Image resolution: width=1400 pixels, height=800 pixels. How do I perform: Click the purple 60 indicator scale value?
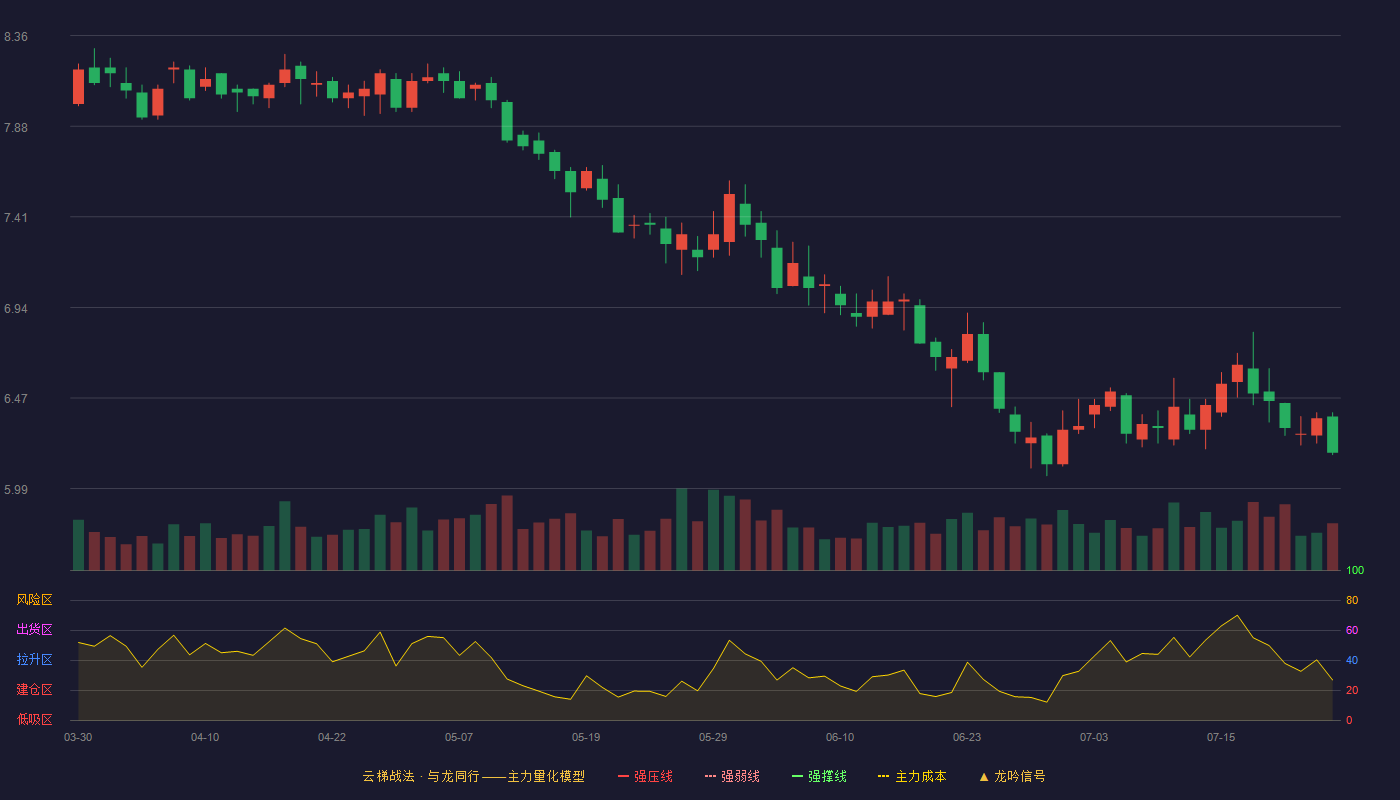[x=1352, y=630]
